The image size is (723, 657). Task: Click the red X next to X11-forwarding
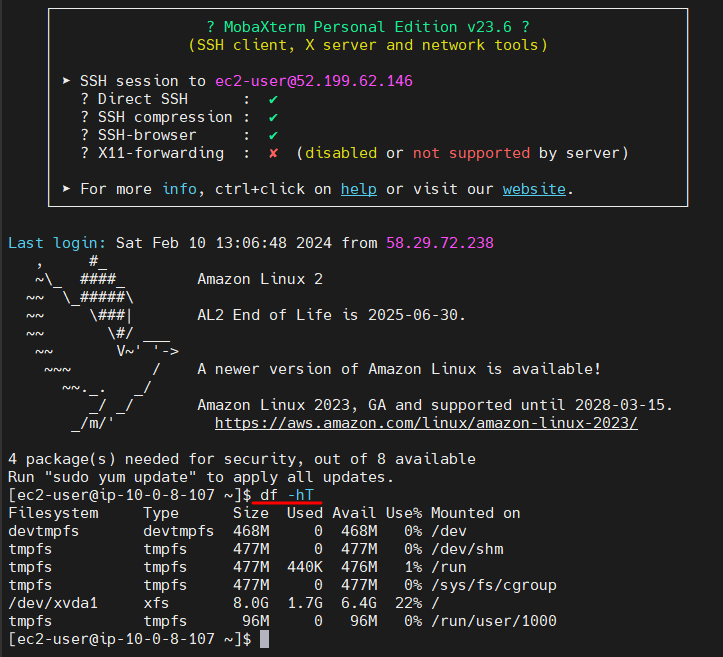click(x=273, y=153)
